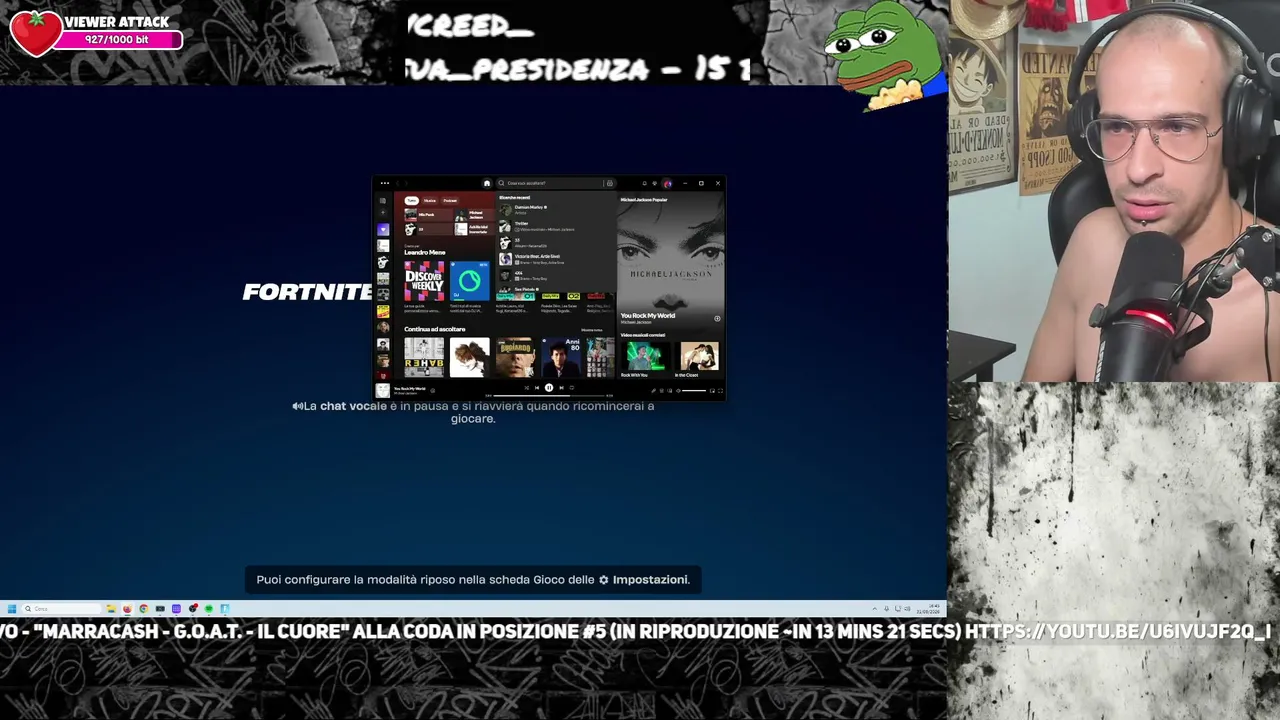Mute using the Spotify volume icon
Screen dimensions: 1280x720
pyautogui.click(x=680, y=391)
